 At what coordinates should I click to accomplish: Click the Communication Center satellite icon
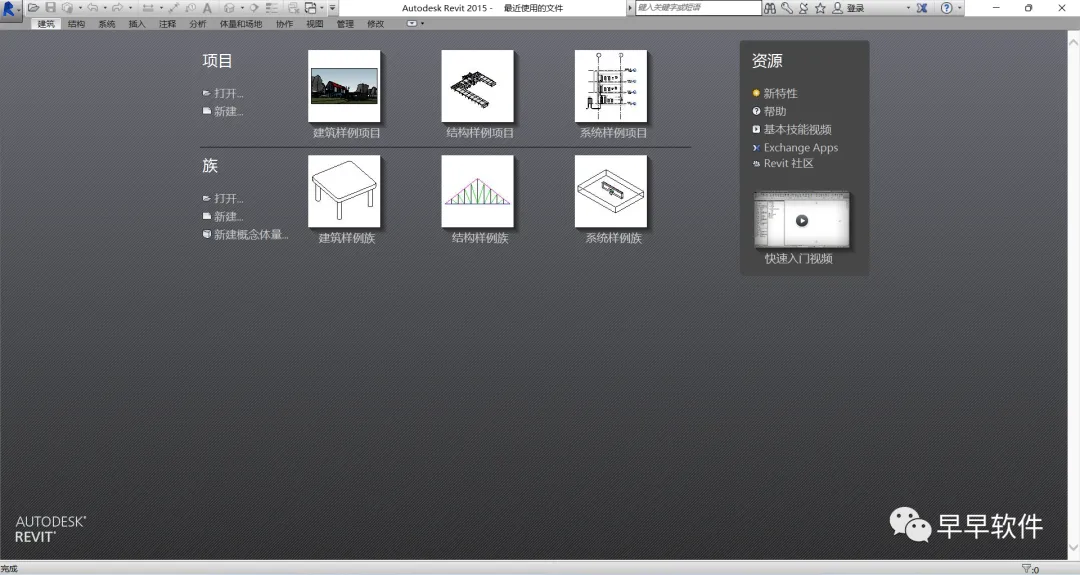803,8
